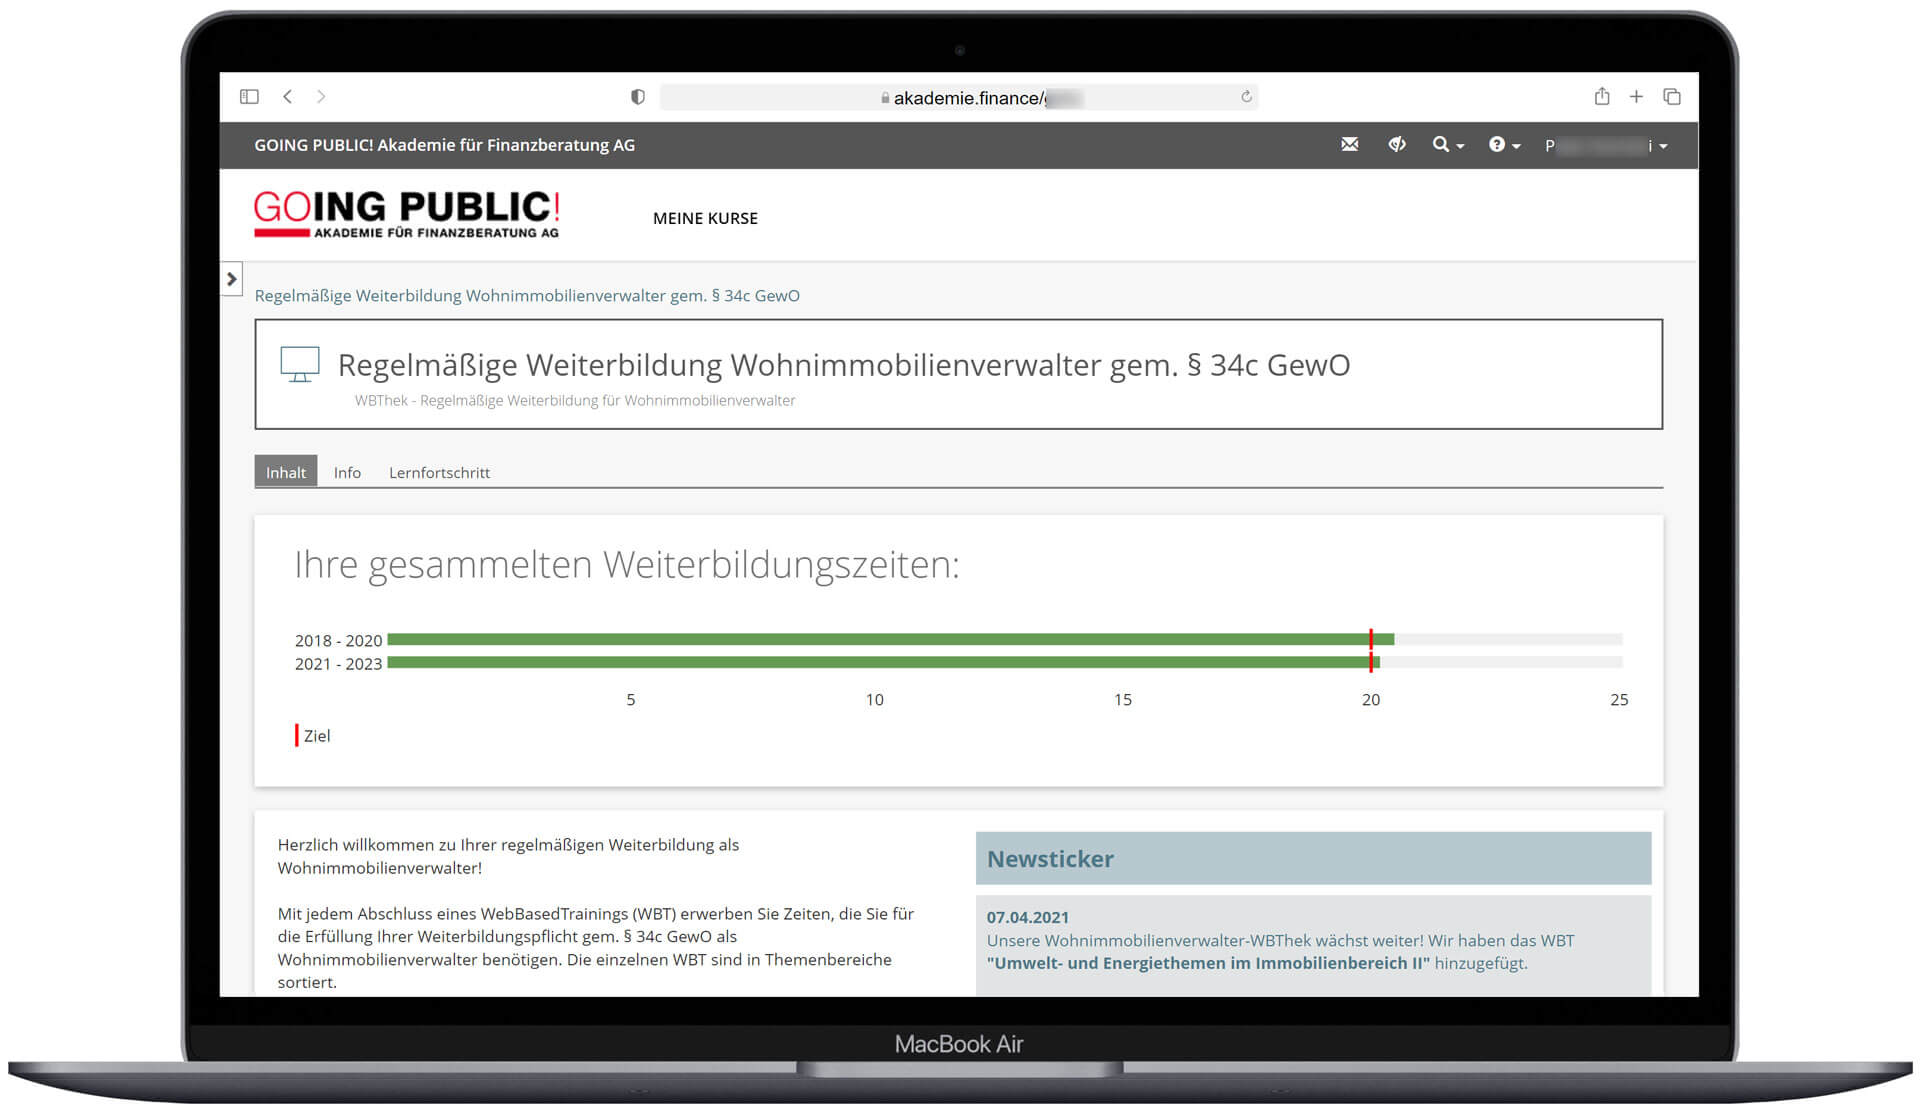The width and height of the screenshot is (1920, 1112).
Task: Open the mail envelope icon
Action: click(1349, 145)
